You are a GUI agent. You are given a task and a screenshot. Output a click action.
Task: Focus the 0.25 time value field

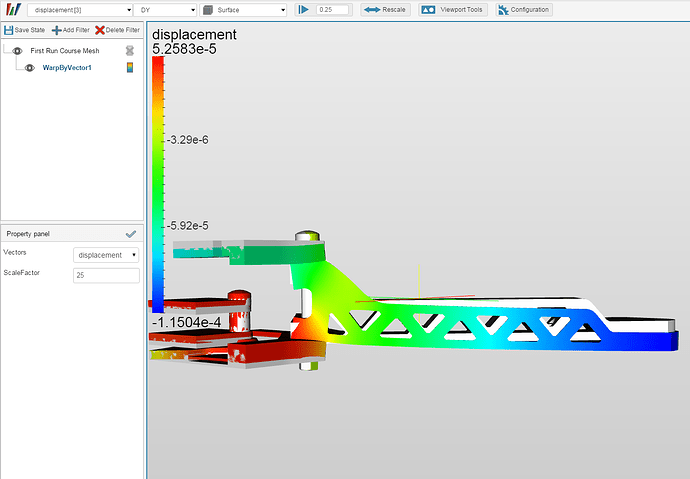pos(332,10)
